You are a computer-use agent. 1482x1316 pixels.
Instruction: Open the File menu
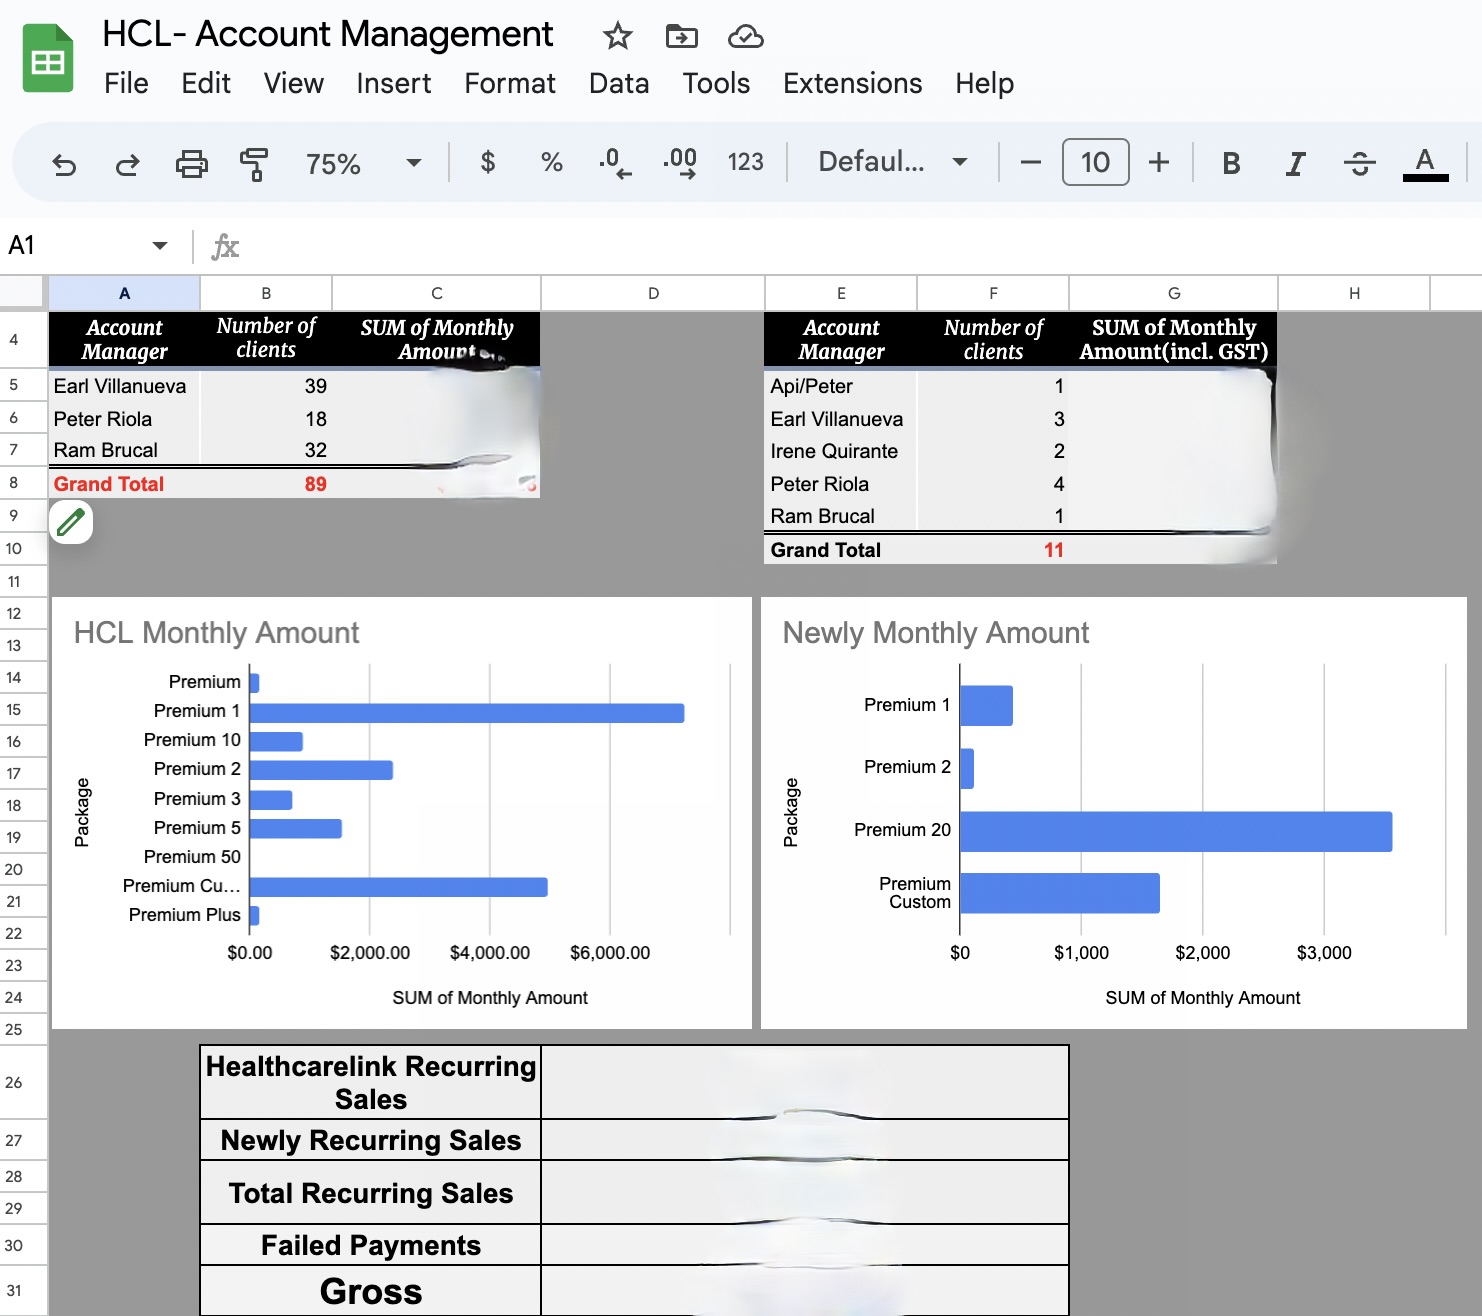pyautogui.click(x=126, y=83)
